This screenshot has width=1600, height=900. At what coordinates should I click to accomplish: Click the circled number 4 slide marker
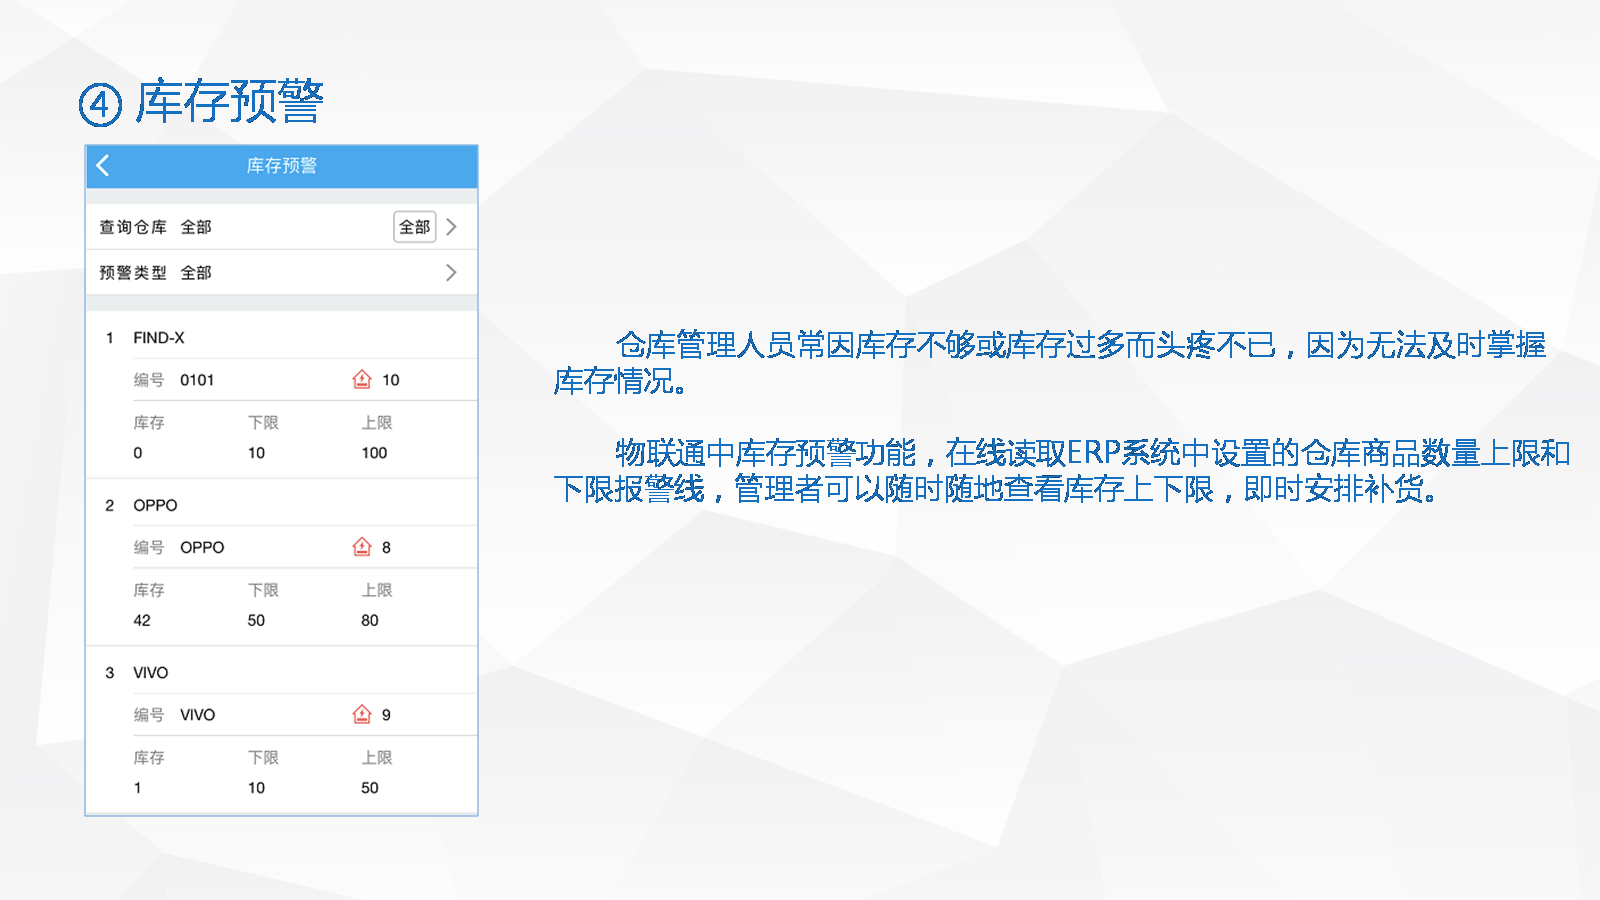pyautogui.click(x=100, y=104)
